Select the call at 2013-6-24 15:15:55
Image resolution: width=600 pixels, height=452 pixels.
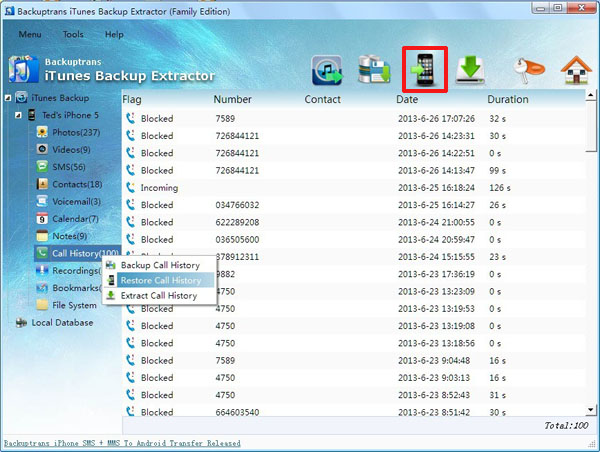click(354, 257)
